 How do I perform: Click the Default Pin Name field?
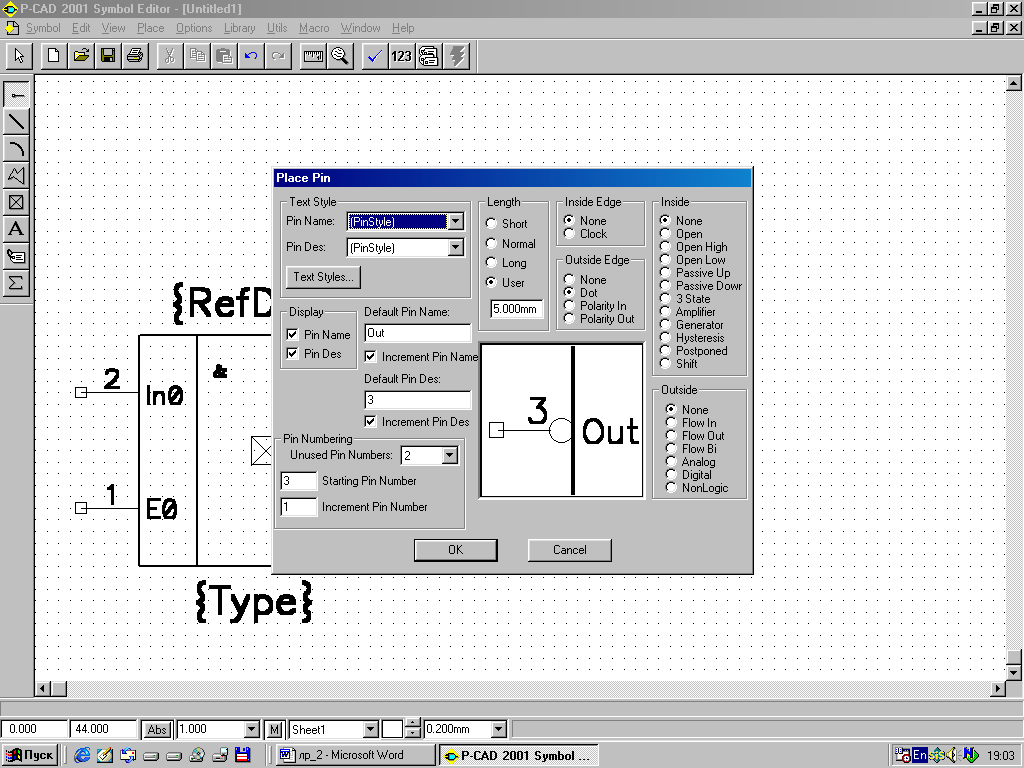point(417,333)
